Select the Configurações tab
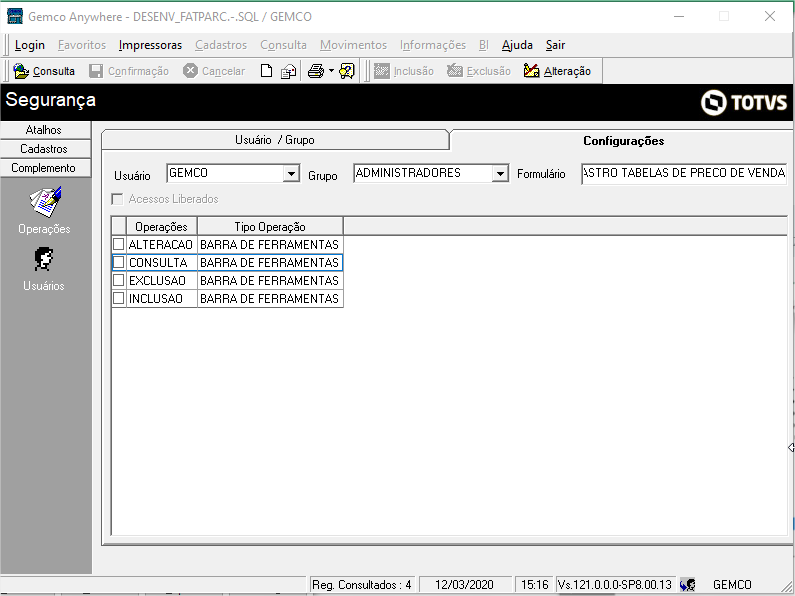The image size is (795, 596). point(623,141)
